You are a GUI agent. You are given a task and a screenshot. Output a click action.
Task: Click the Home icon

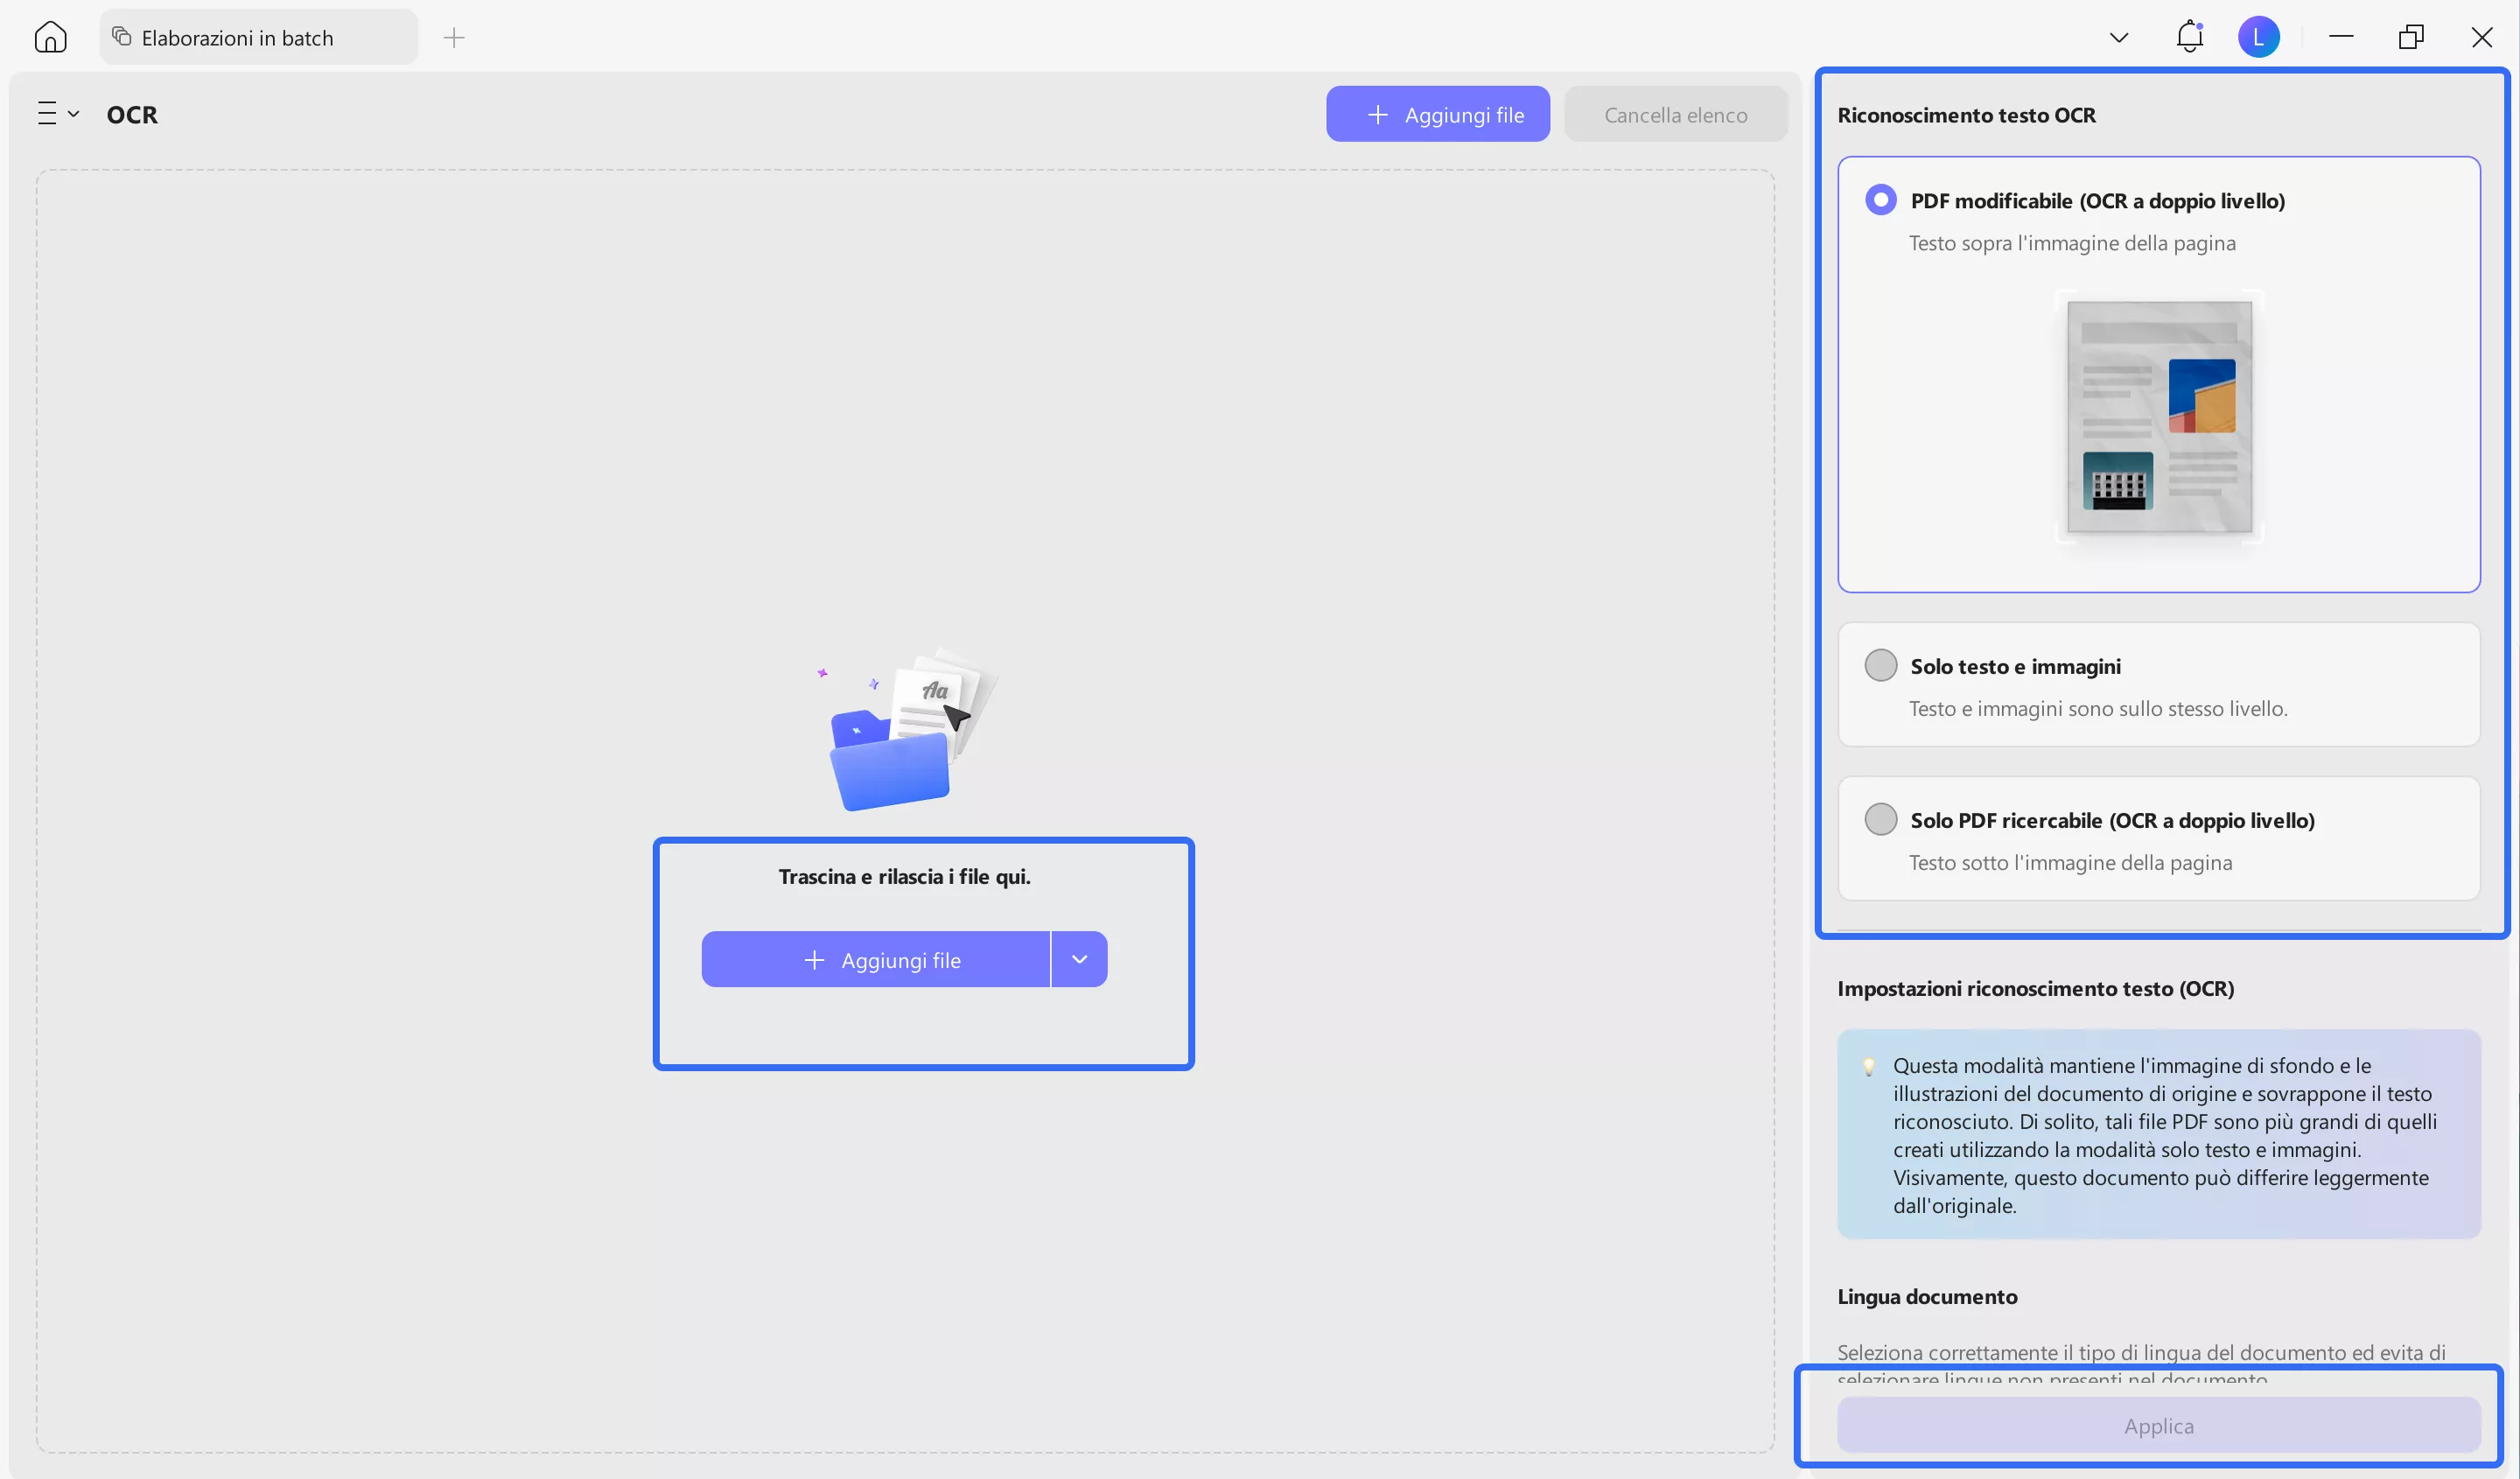(x=50, y=38)
